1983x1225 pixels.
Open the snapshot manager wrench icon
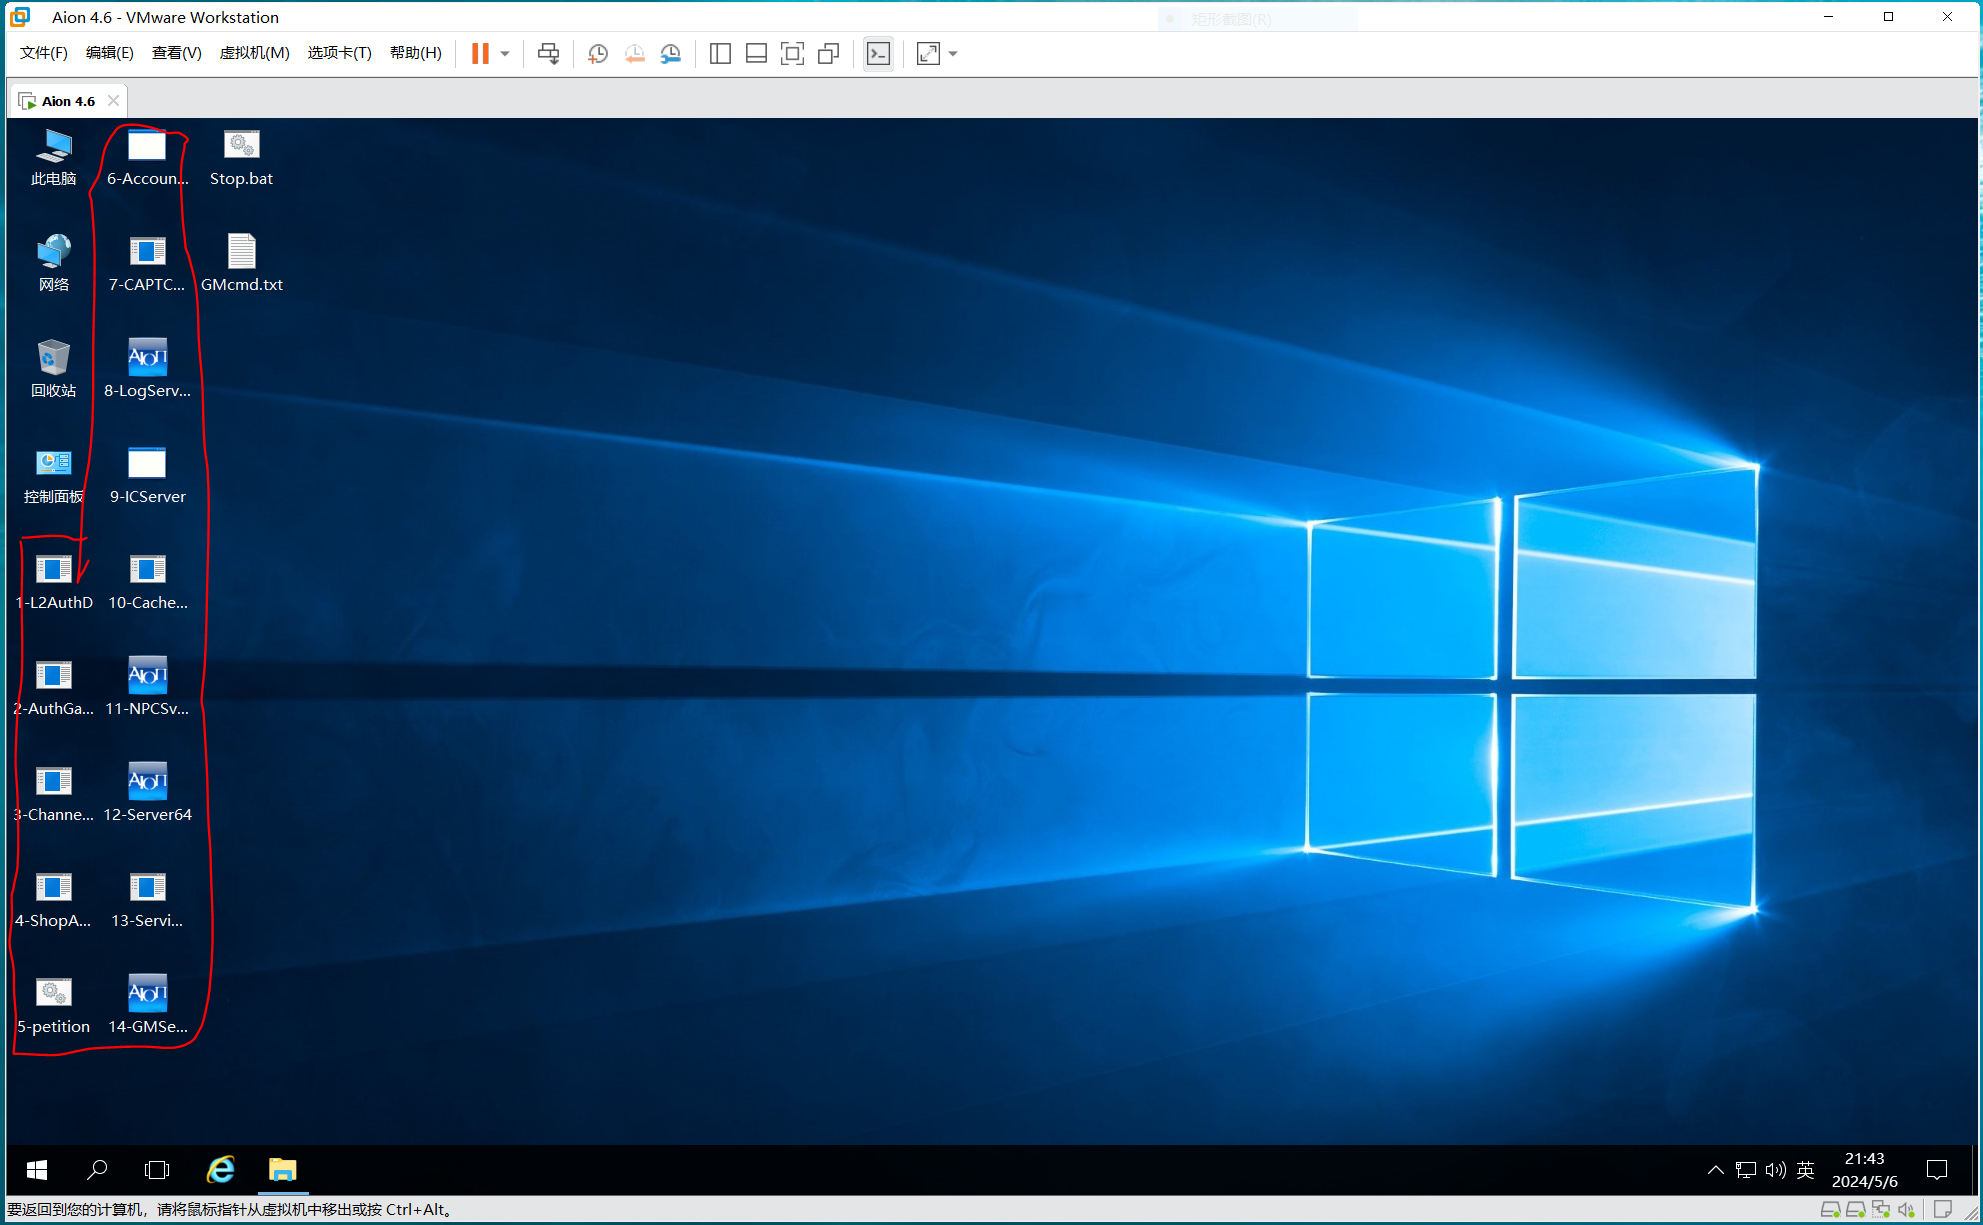[x=671, y=54]
